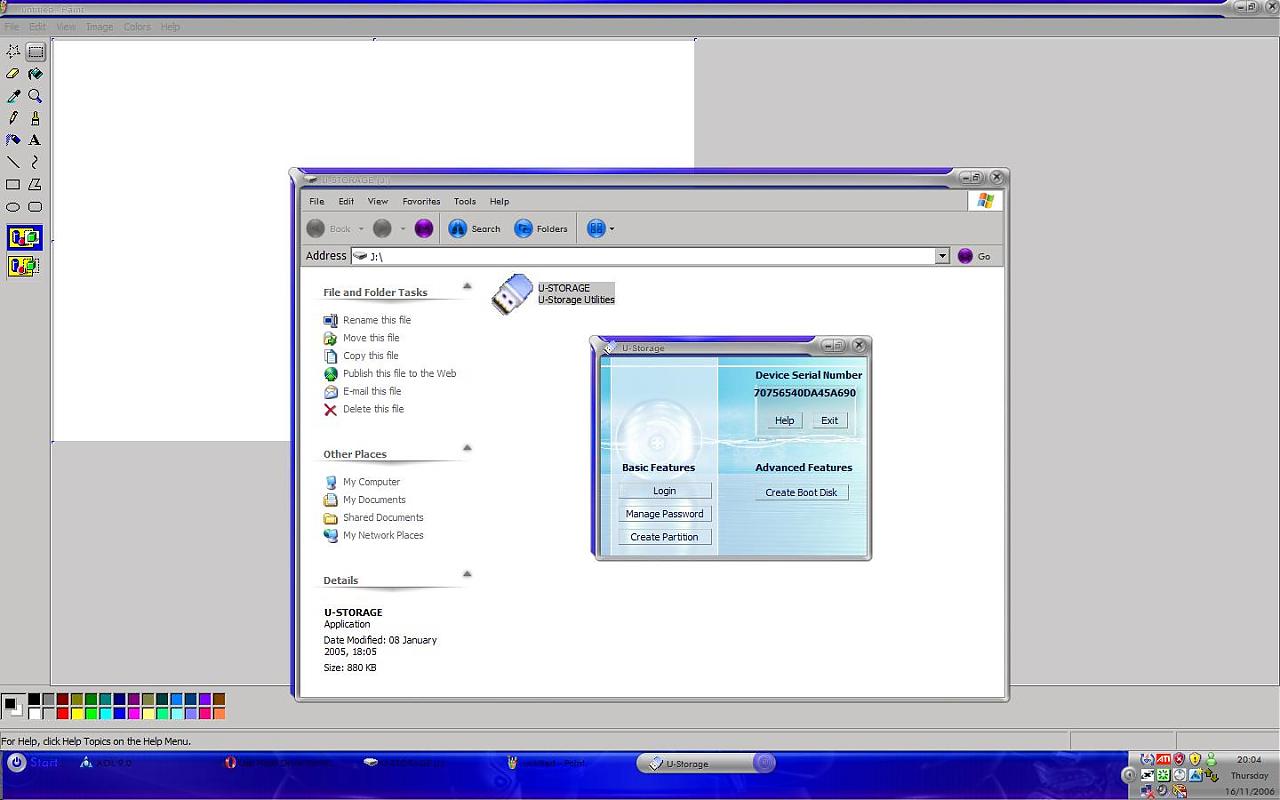Select the Free-Form Select tool in Paint
Image resolution: width=1280 pixels, height=800 pixels.
coord(13,51)
